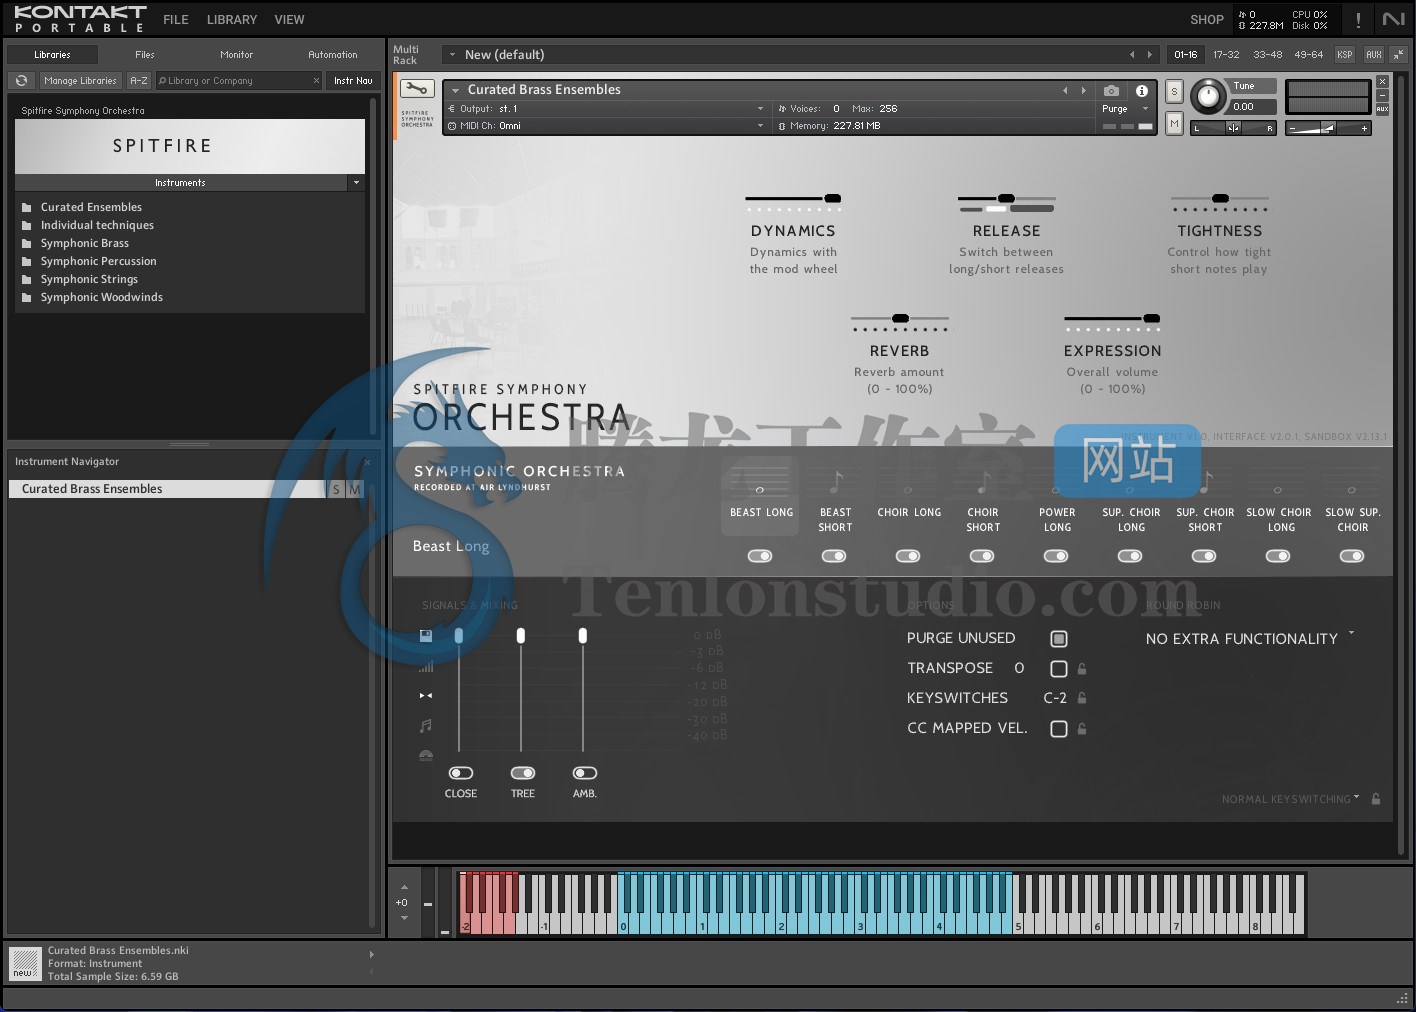
Task: Click mute M in Instrument Navigator row
Action: 354,489
